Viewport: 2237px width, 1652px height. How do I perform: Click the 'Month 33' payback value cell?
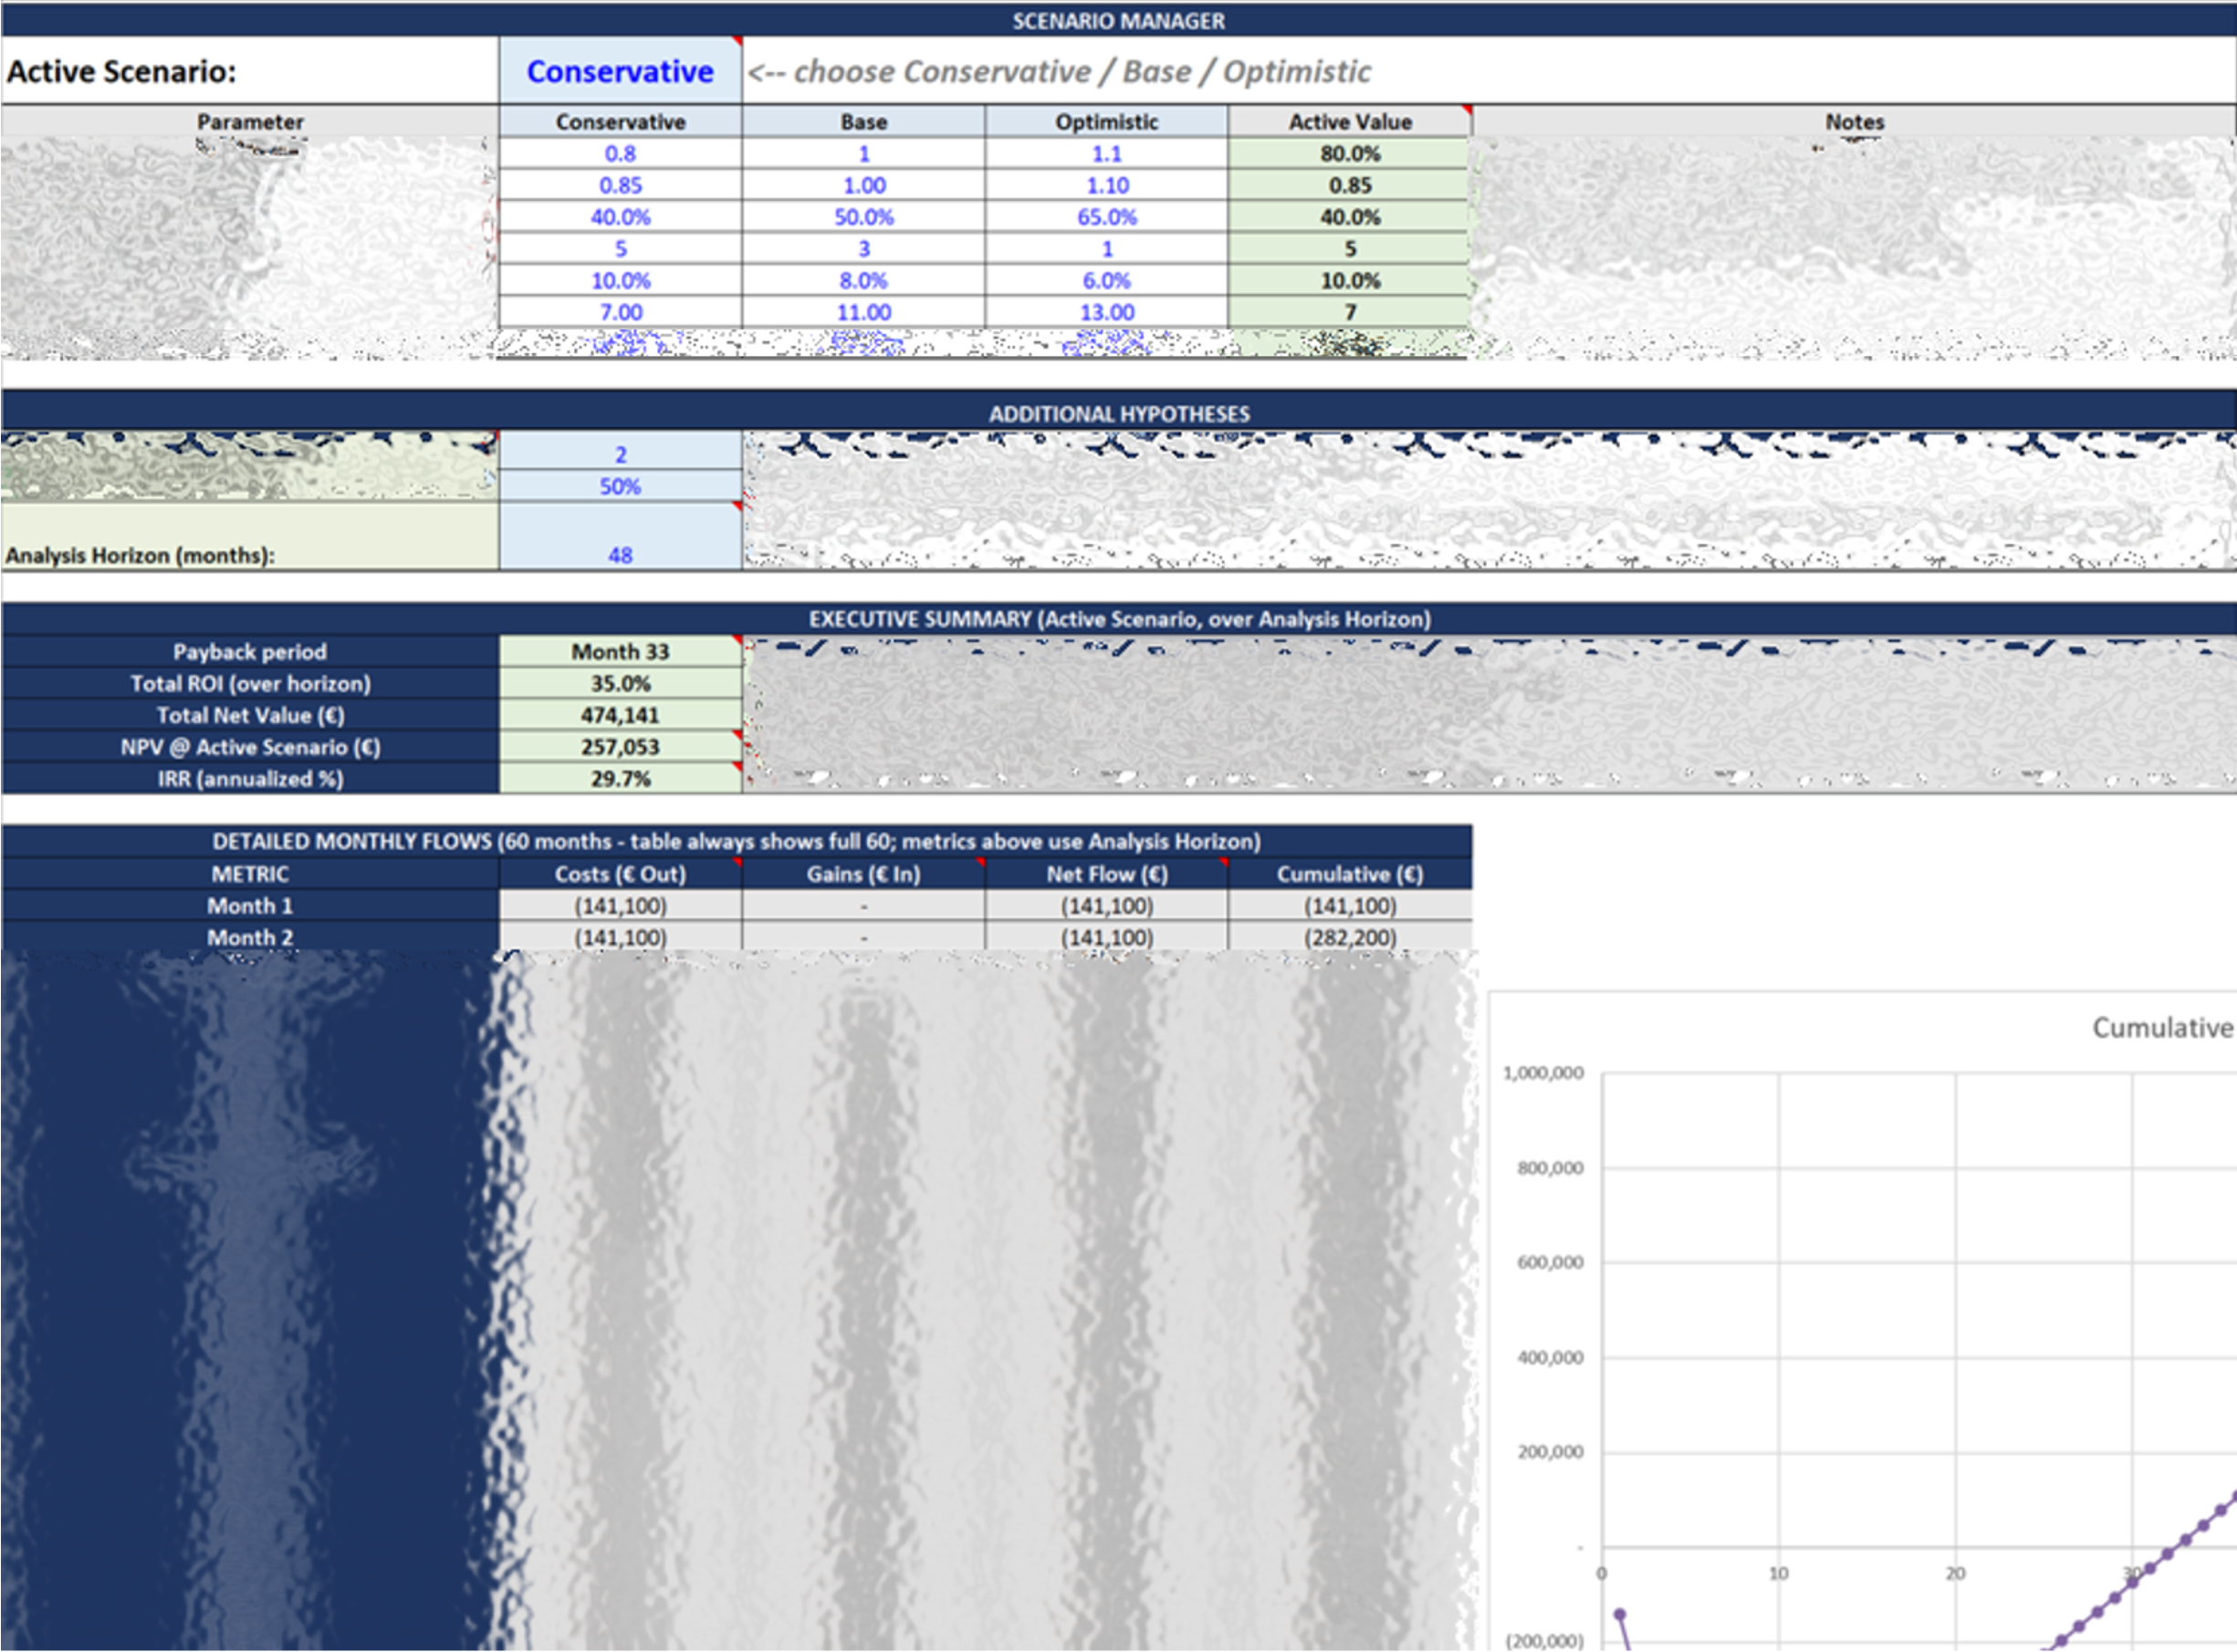[620, 651]
